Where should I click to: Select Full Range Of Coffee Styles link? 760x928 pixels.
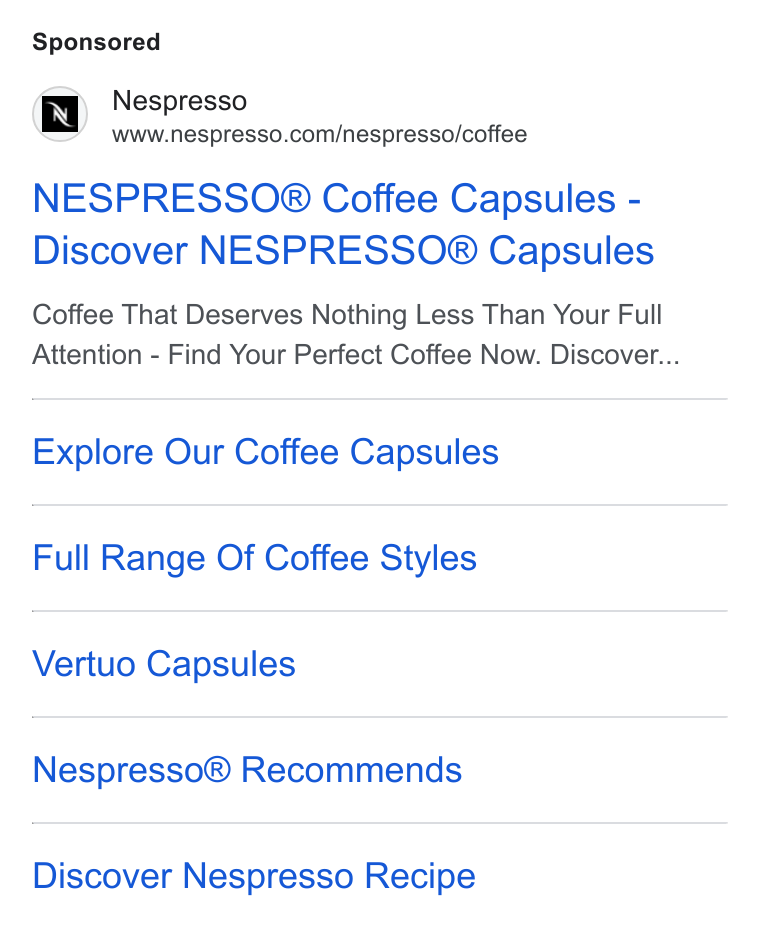(255, 558)
